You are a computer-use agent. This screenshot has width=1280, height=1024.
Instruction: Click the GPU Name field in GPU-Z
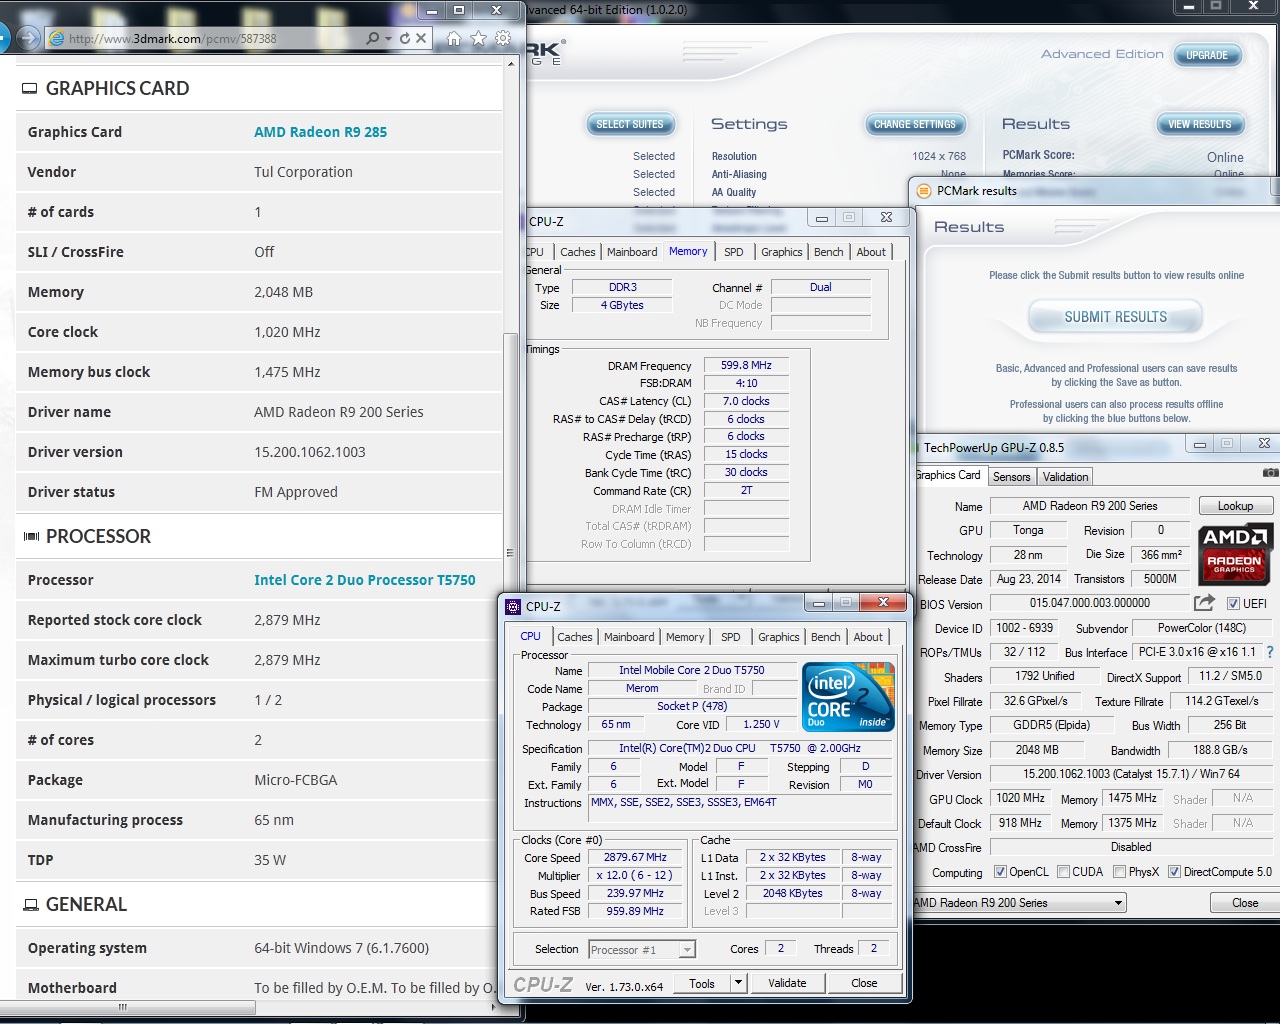(x=1089, y=506)
